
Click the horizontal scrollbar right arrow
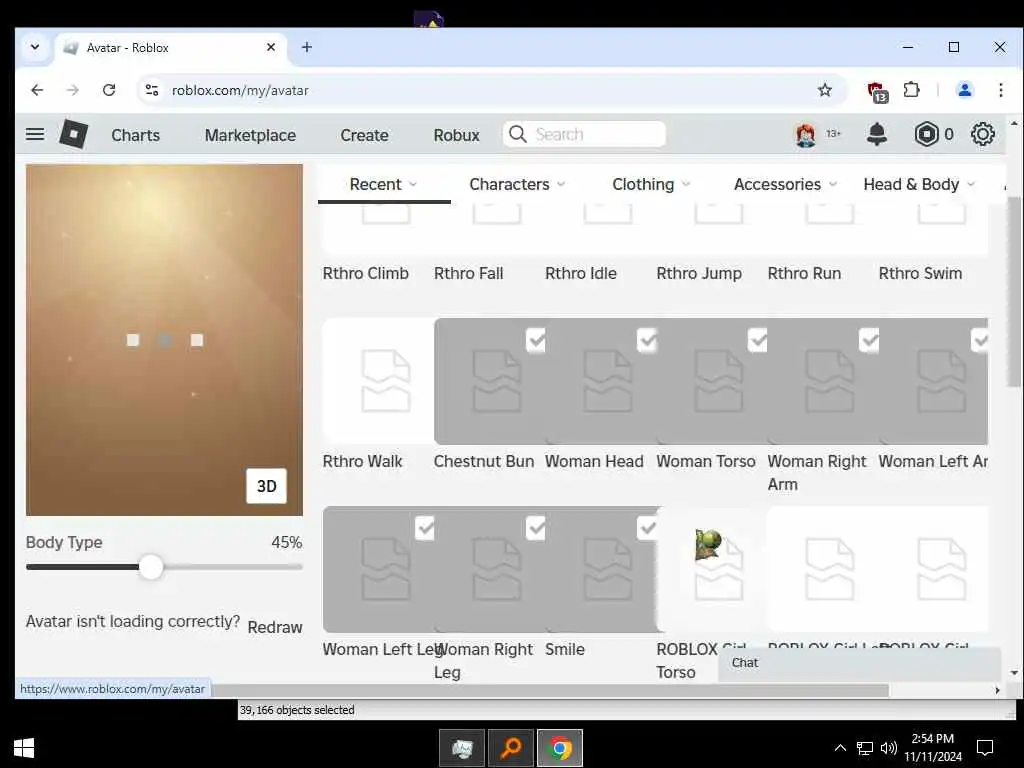[x=997, y=690]
